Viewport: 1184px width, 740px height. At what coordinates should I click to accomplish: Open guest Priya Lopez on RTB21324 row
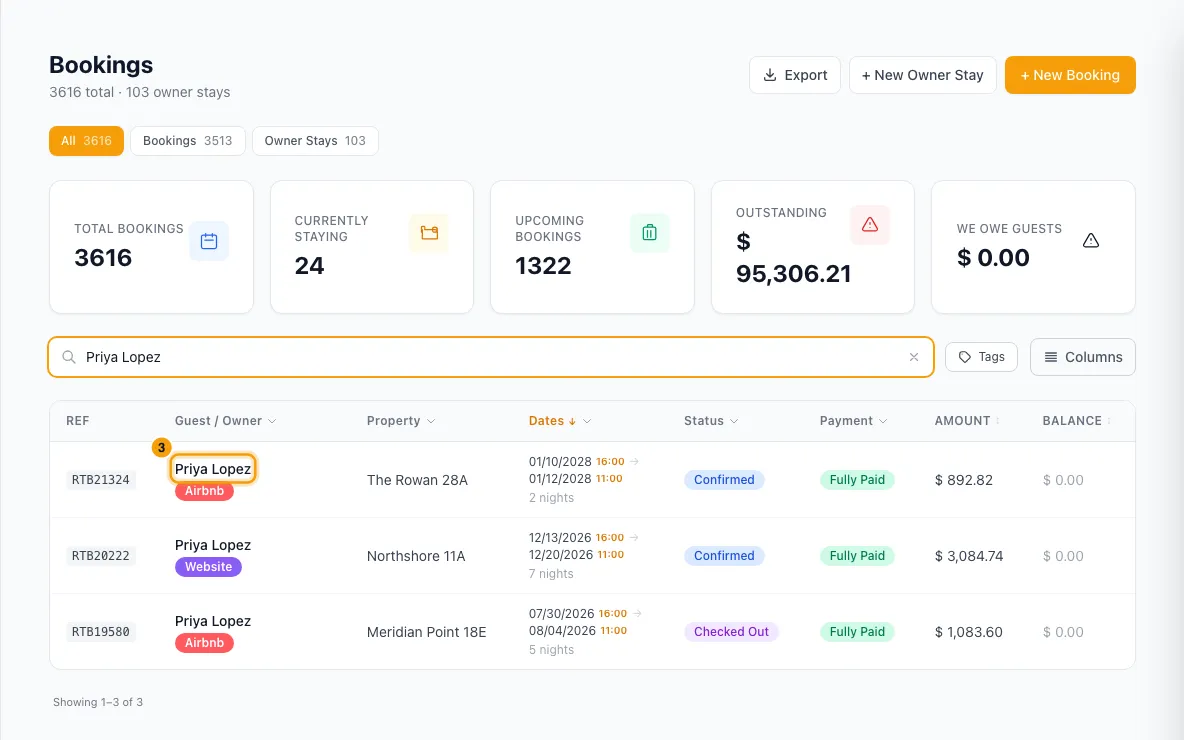click(213, 469)
